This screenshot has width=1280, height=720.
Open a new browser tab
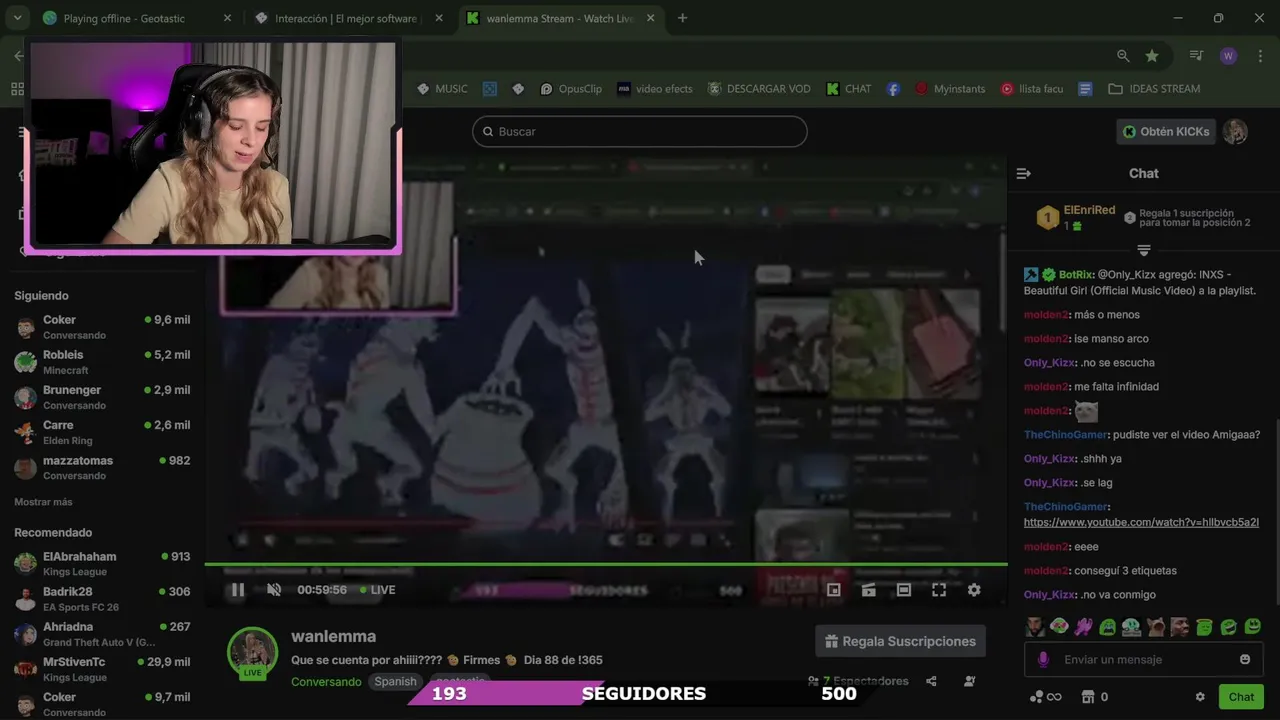682,18
